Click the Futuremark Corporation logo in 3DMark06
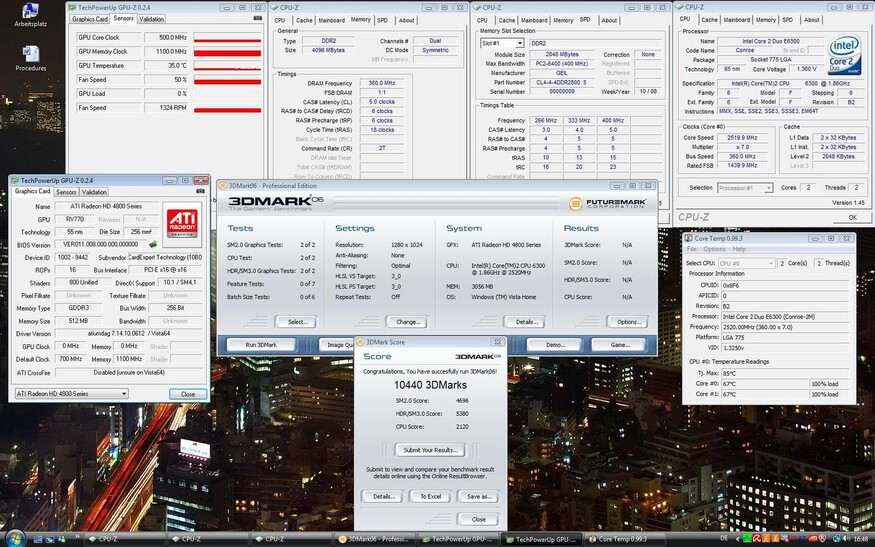The width and height of the screenshot is (875, 547). click(x=608, y=204)
